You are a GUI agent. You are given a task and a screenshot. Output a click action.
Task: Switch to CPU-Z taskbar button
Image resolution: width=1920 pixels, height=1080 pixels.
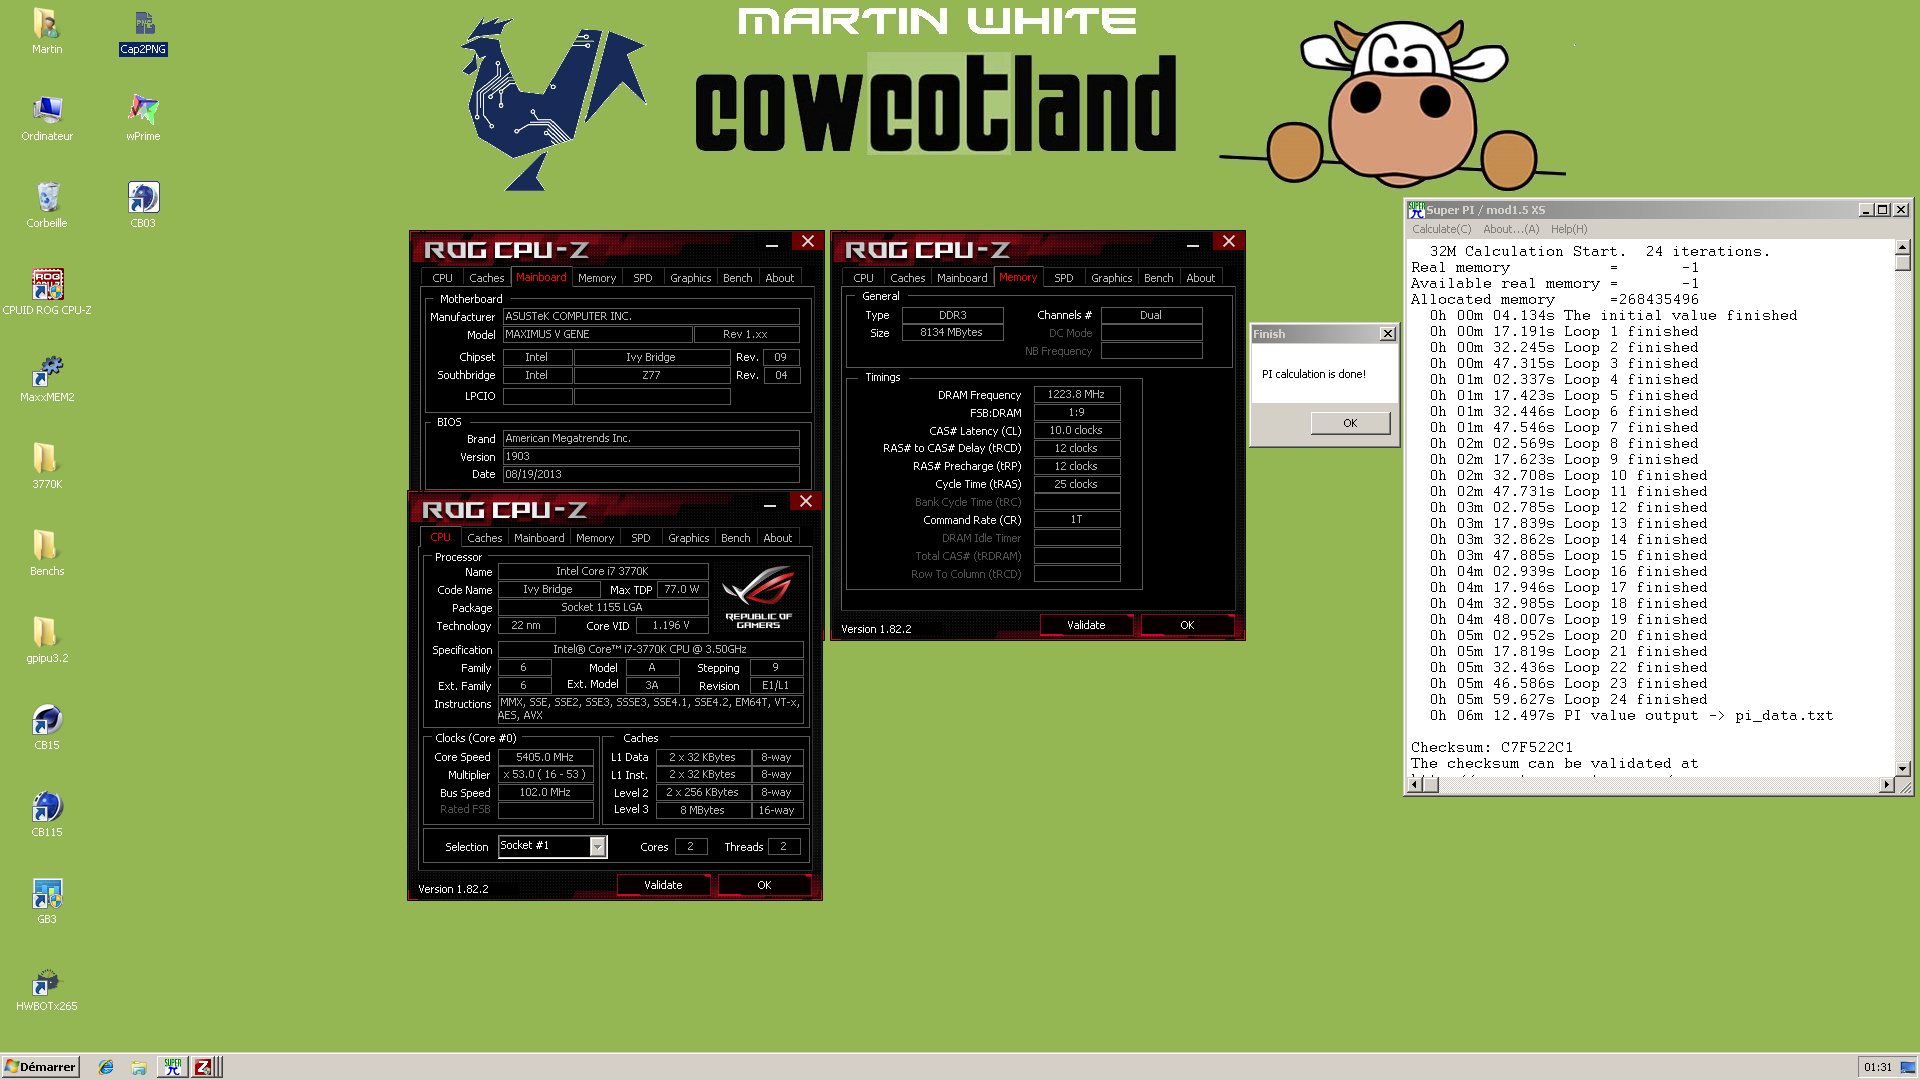[203, 1067]
